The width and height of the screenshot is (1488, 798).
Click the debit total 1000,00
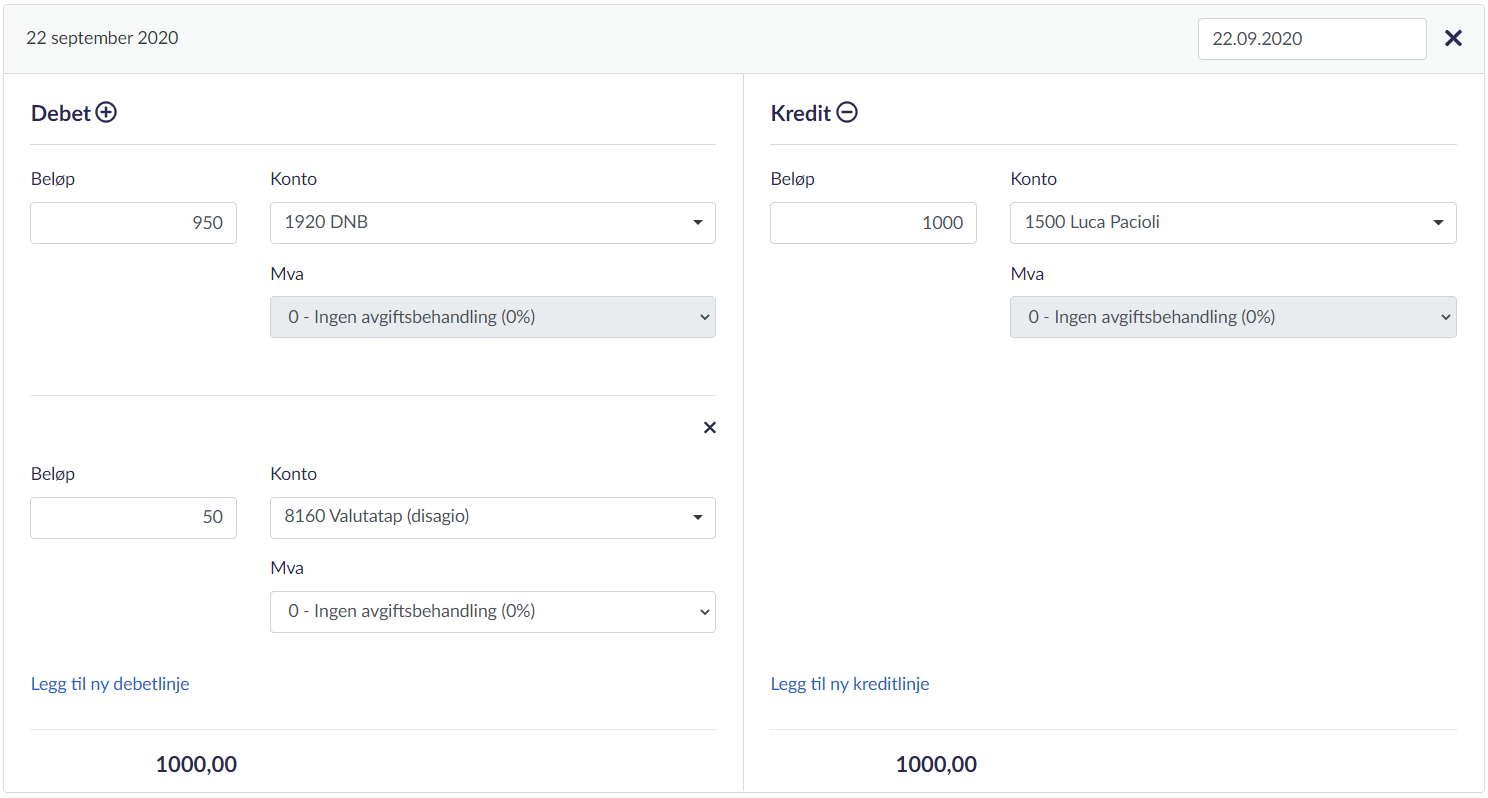click(196, 765)
